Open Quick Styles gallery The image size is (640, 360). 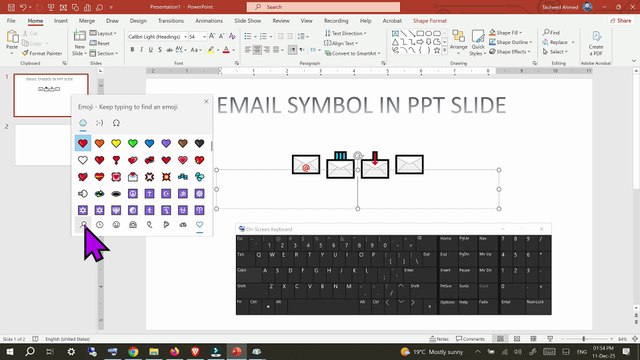[x=477, y=42]
